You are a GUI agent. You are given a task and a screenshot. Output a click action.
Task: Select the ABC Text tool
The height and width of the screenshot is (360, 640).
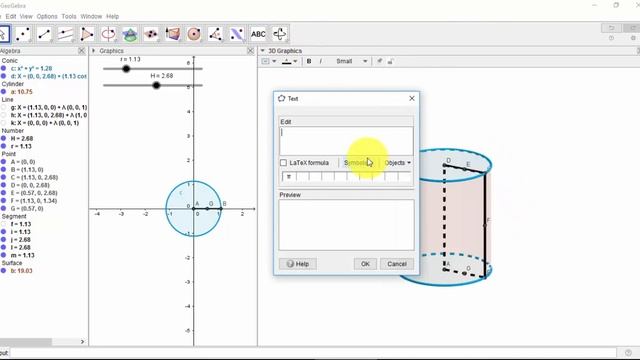point(258,34)
